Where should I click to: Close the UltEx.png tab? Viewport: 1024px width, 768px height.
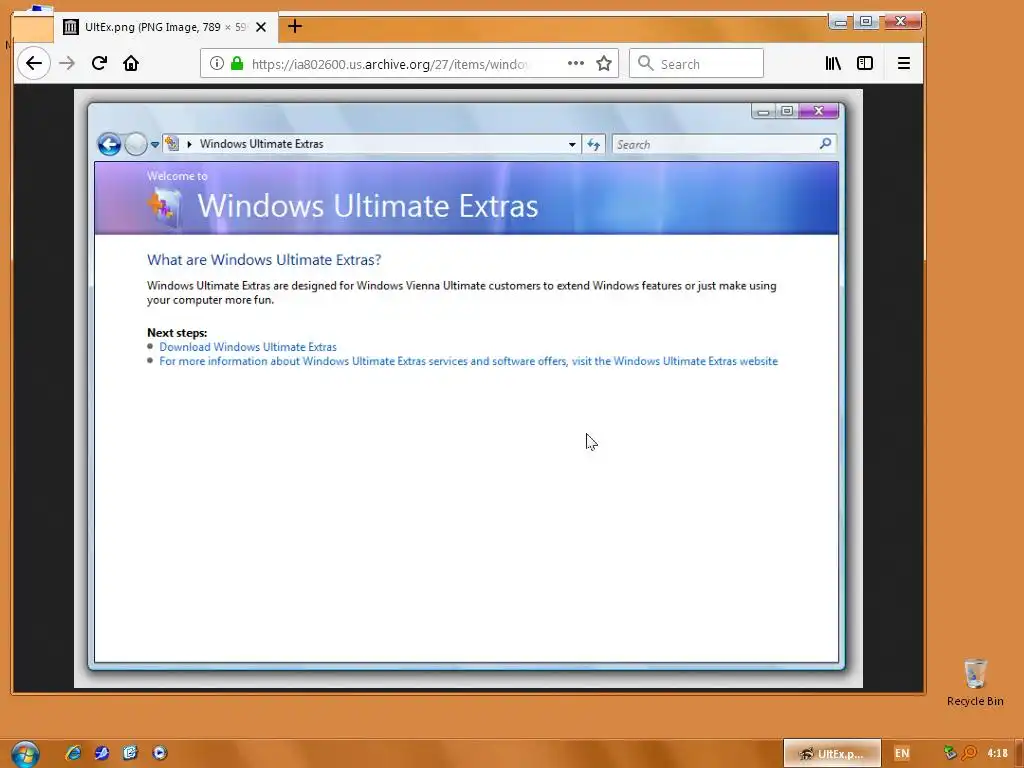pyautogui.click(x=261, y=27)
